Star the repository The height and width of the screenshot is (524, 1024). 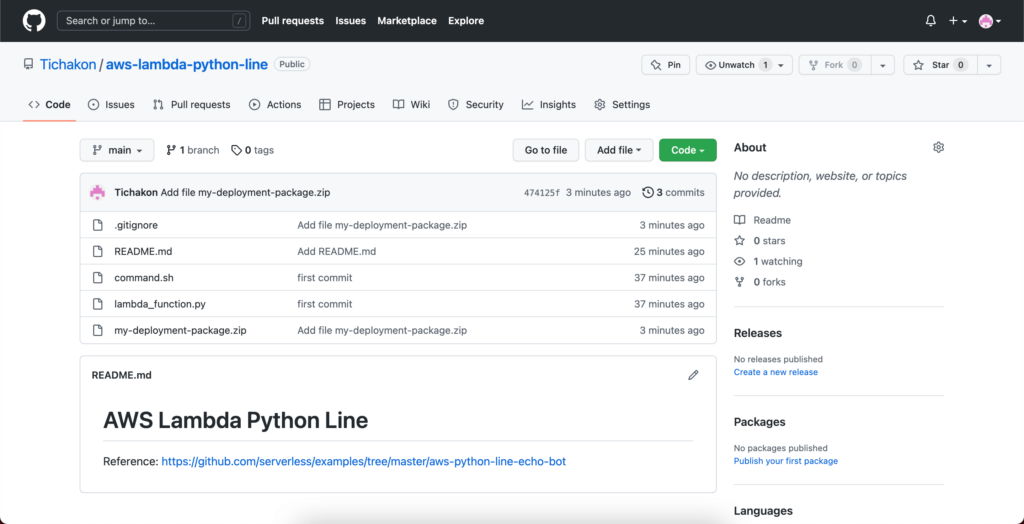pyautogui.click(x=940, y=65)
